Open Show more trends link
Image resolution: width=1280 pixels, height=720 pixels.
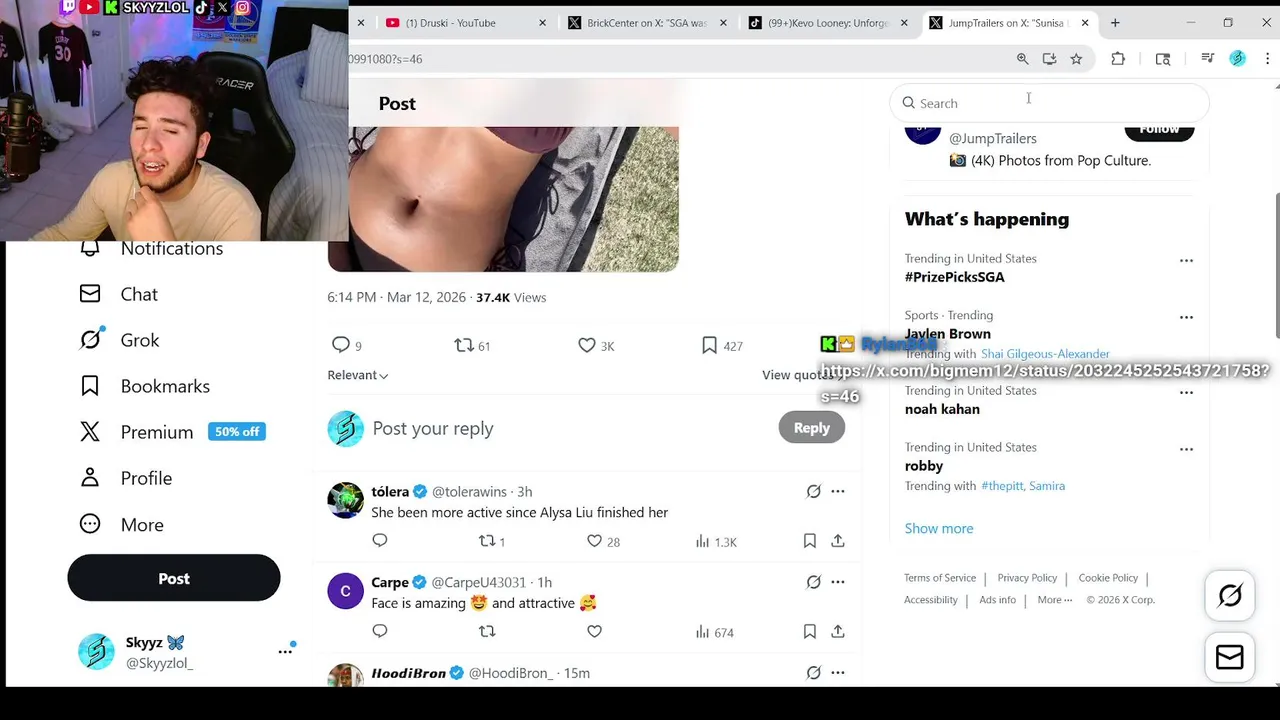[x=939, y=528]
